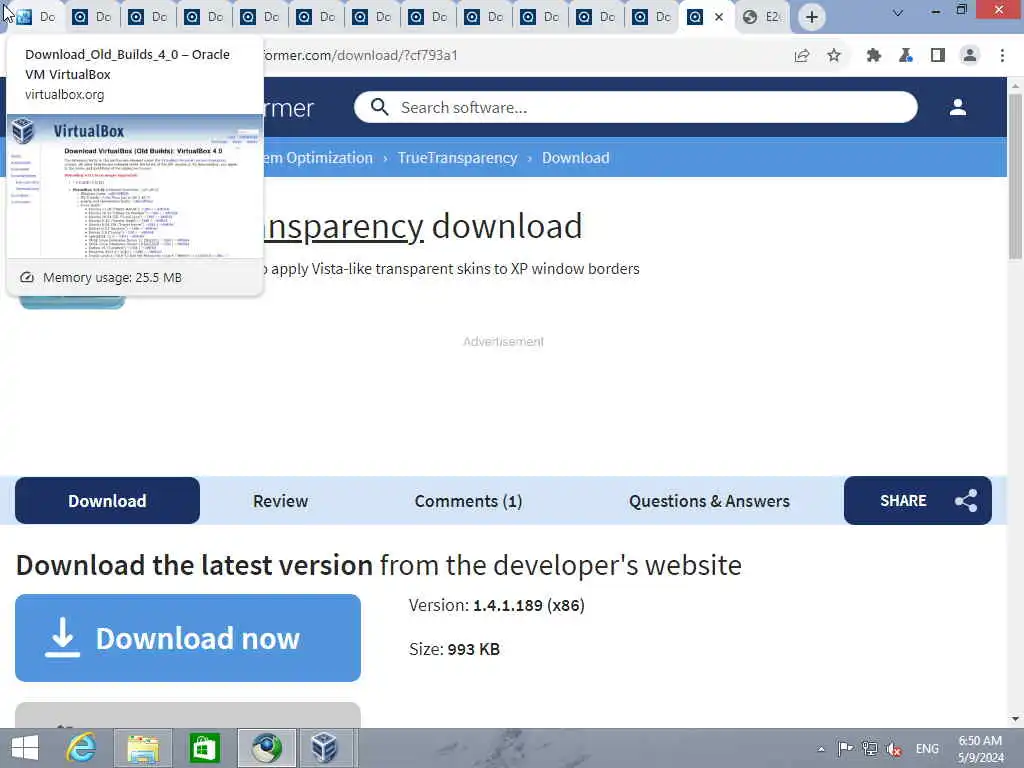Viewport: 1024px width, 768px height.
Task: Click the Search software input field
Action: click(x=635, y=107)
